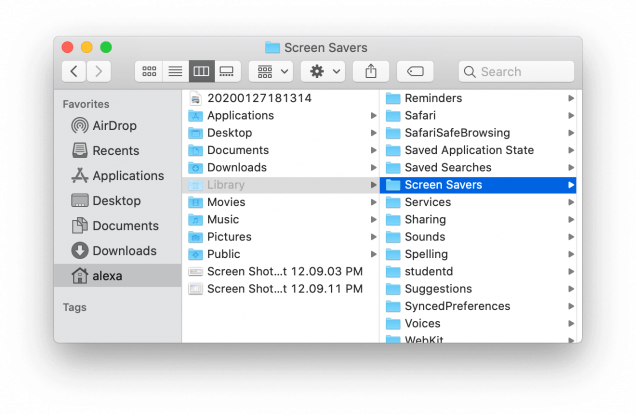Click the Search field

point(516,72)
